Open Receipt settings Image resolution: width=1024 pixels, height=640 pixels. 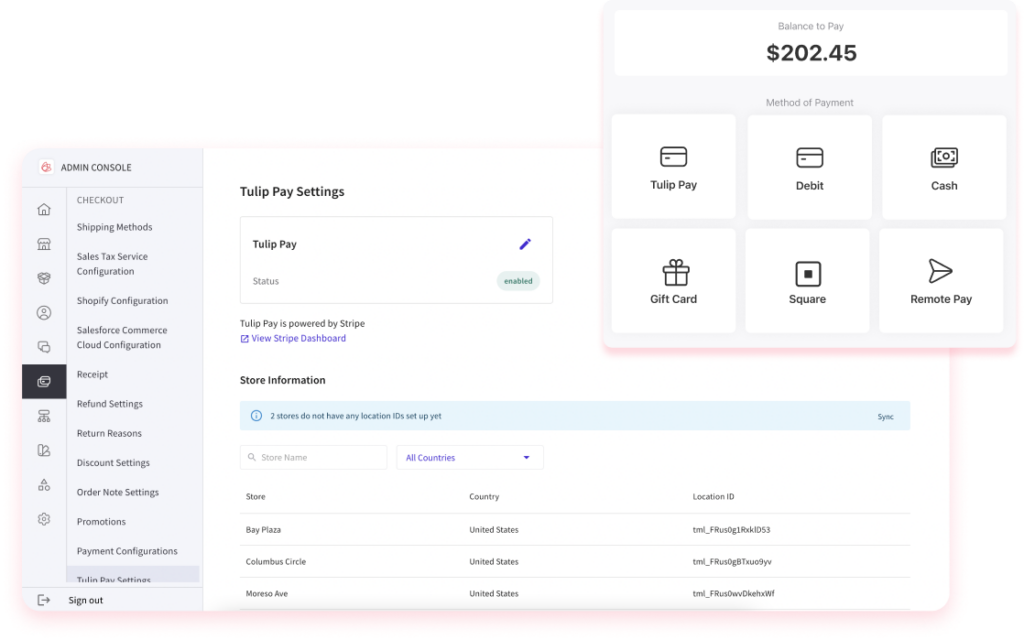tap(92, 375)
